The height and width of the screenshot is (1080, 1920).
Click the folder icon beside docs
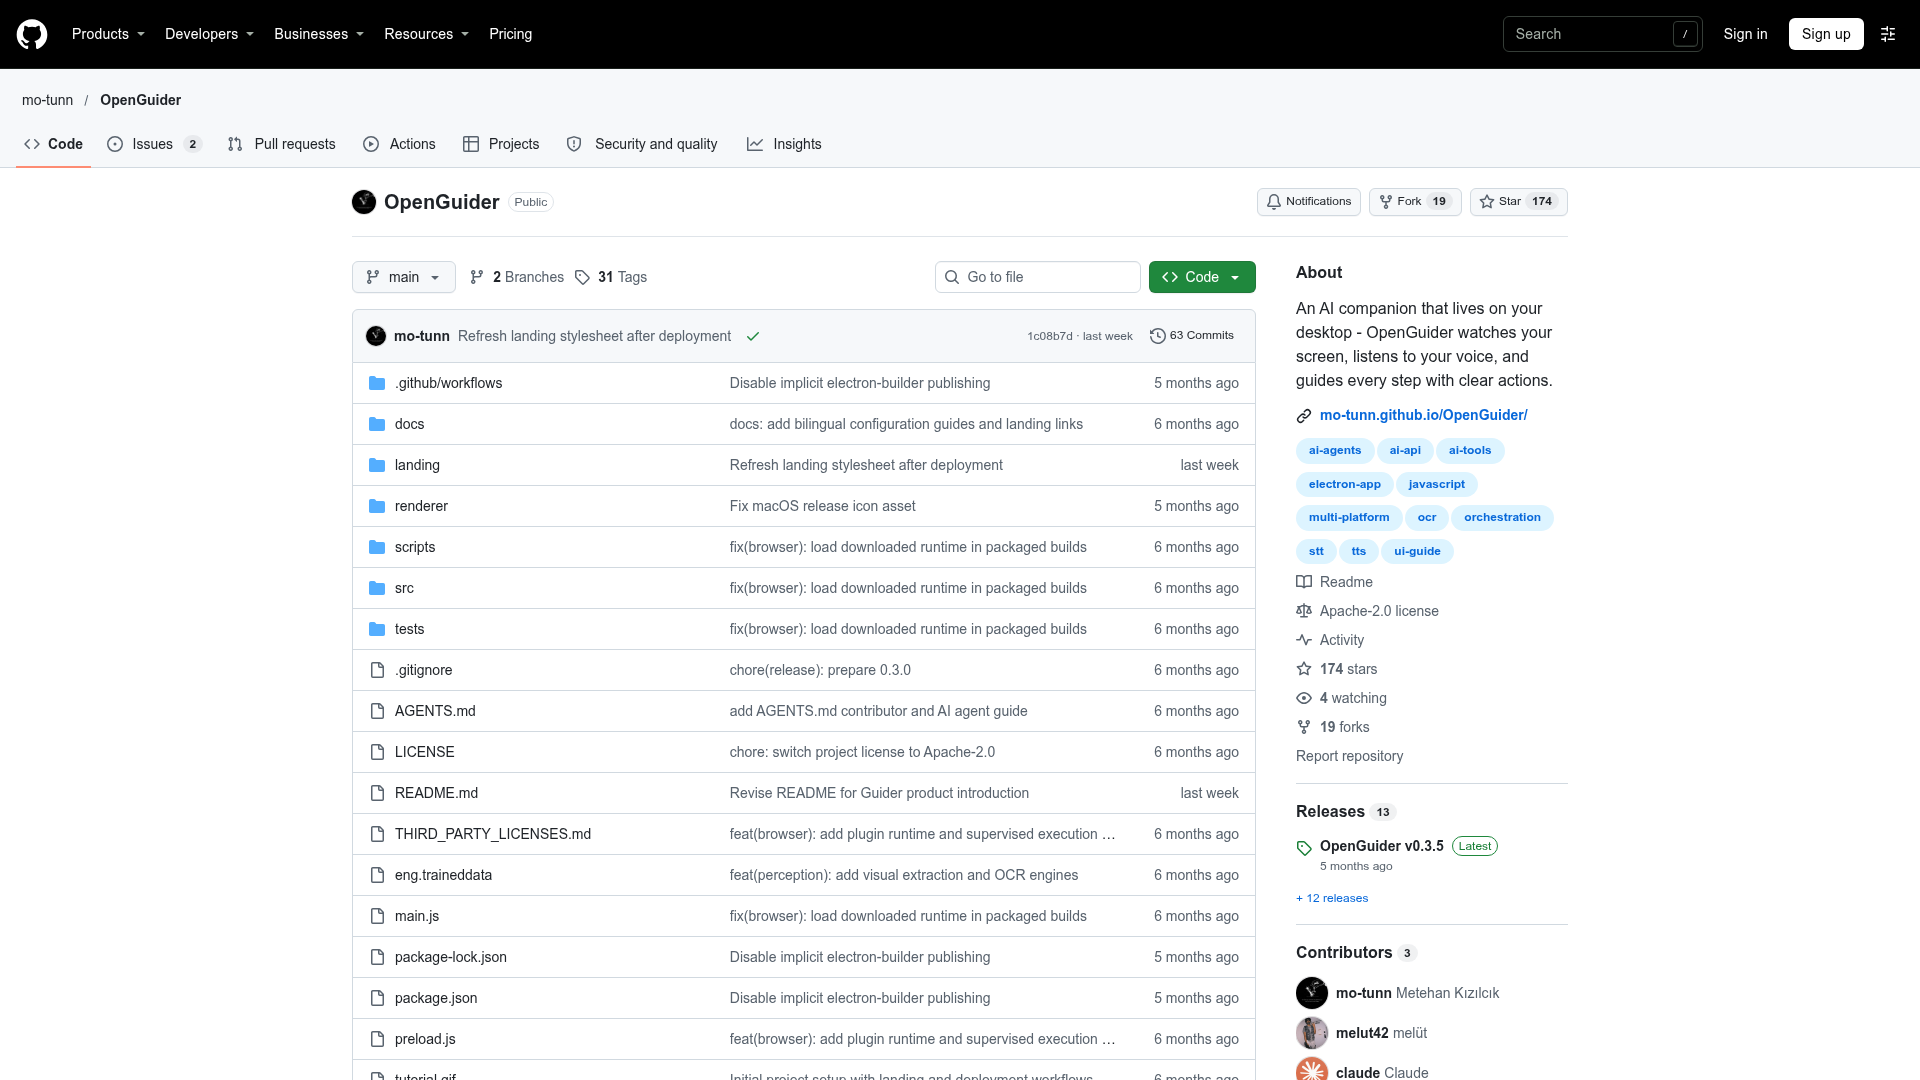tap(377, 424)
